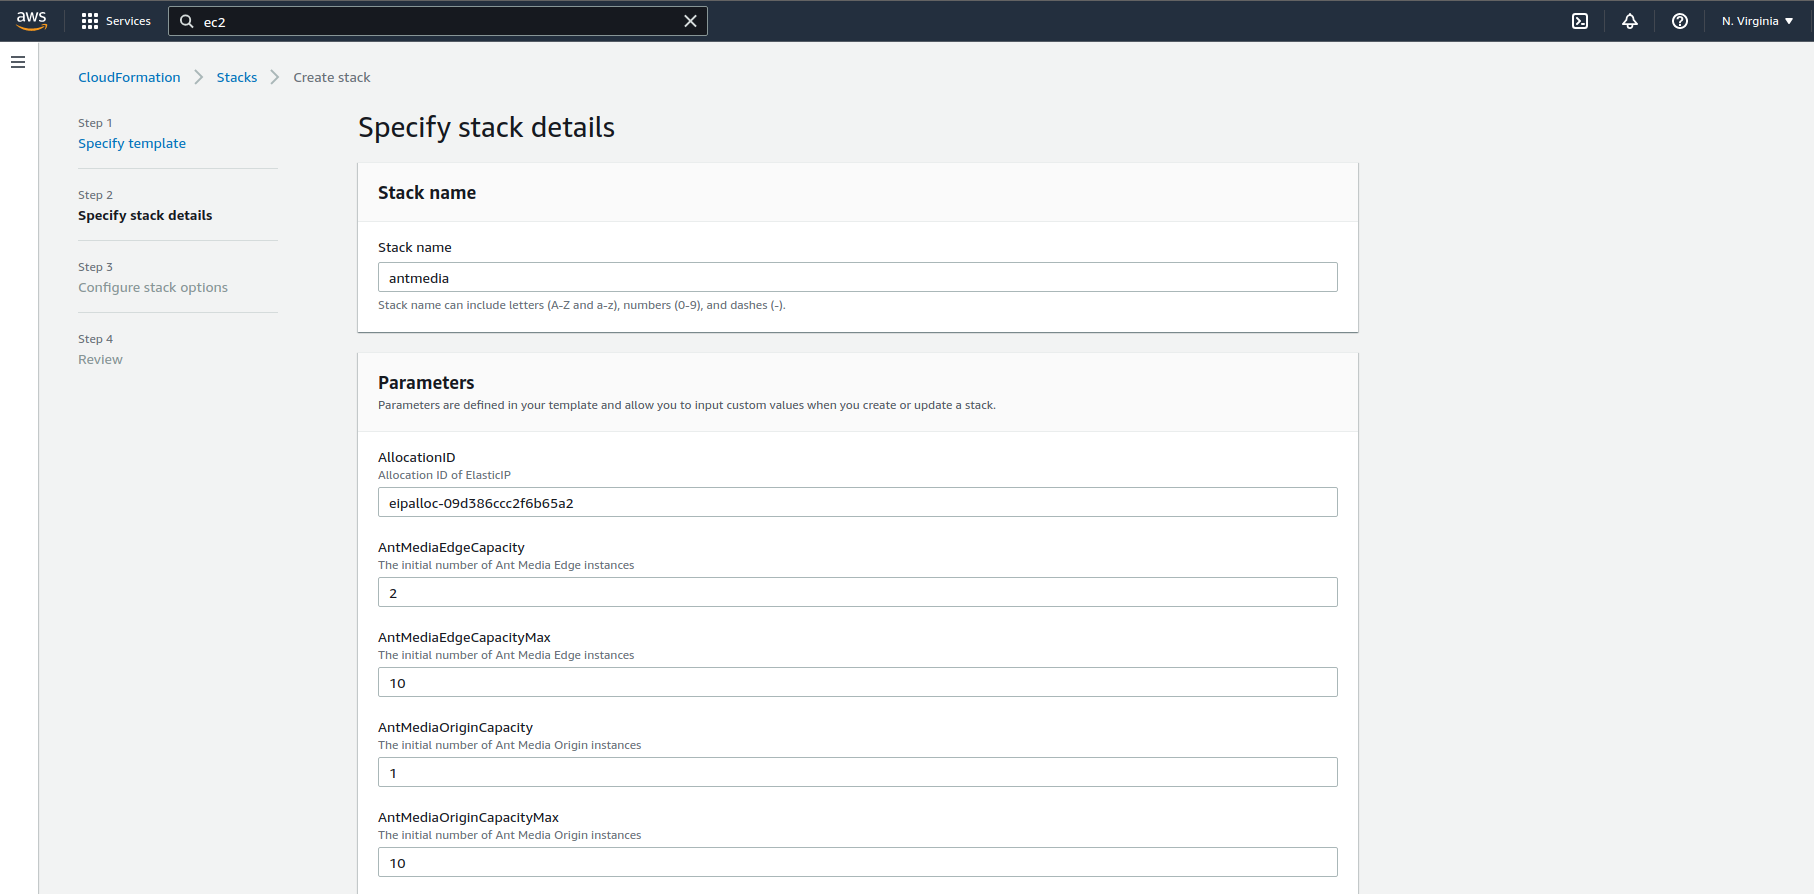This screenshot has width=1814, height=894.
Task: Click the Specify stack details page title
Action: coord(486,127)
